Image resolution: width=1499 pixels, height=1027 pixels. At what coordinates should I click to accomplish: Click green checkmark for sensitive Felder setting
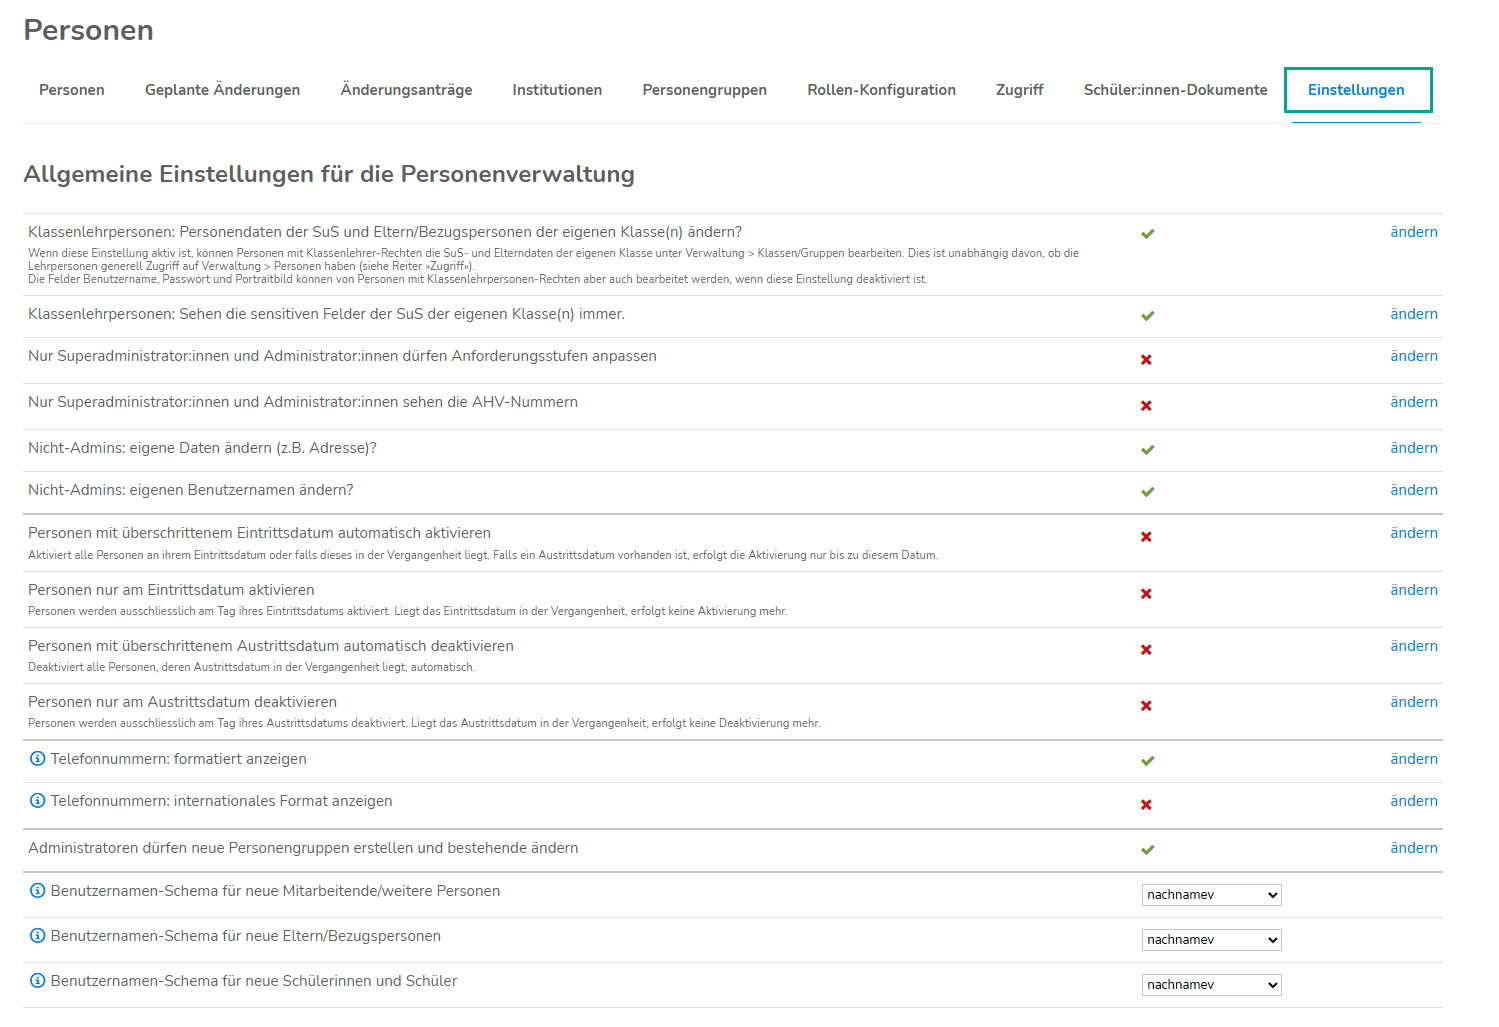1147,316
